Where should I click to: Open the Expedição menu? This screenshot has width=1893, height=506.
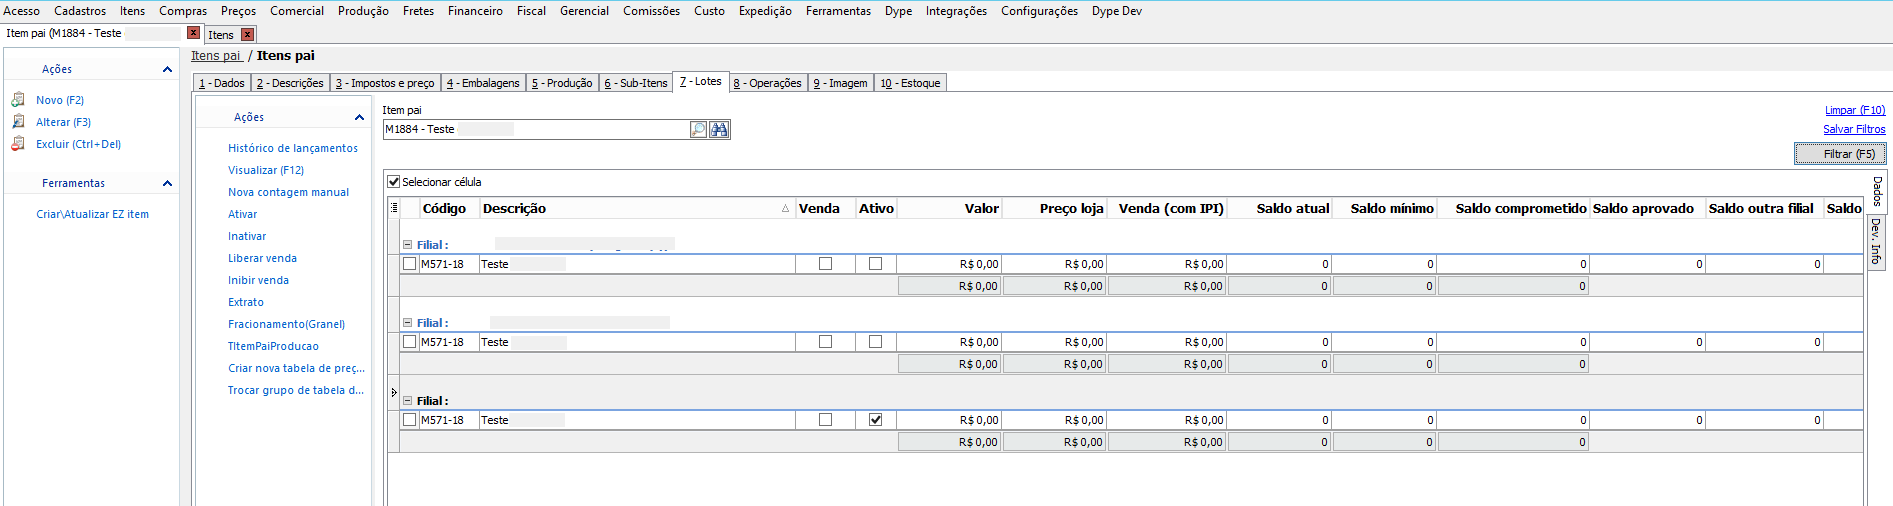[765, 11]
